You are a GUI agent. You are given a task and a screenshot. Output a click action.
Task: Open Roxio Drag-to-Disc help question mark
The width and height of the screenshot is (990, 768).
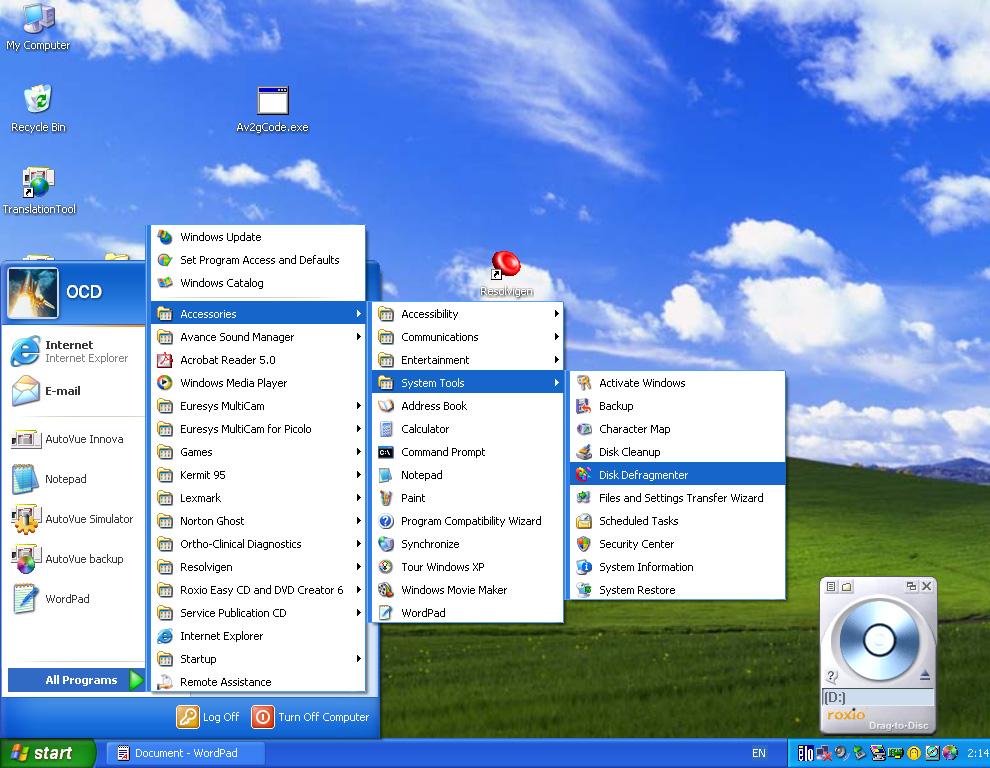pyautogui.click(x=832, y=676)
